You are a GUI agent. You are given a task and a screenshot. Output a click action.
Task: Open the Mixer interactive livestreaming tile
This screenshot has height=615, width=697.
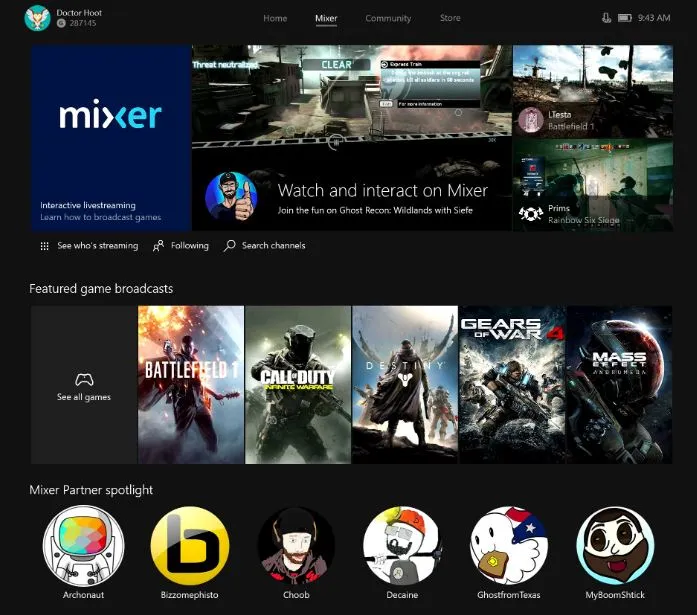tap(111, 138)
